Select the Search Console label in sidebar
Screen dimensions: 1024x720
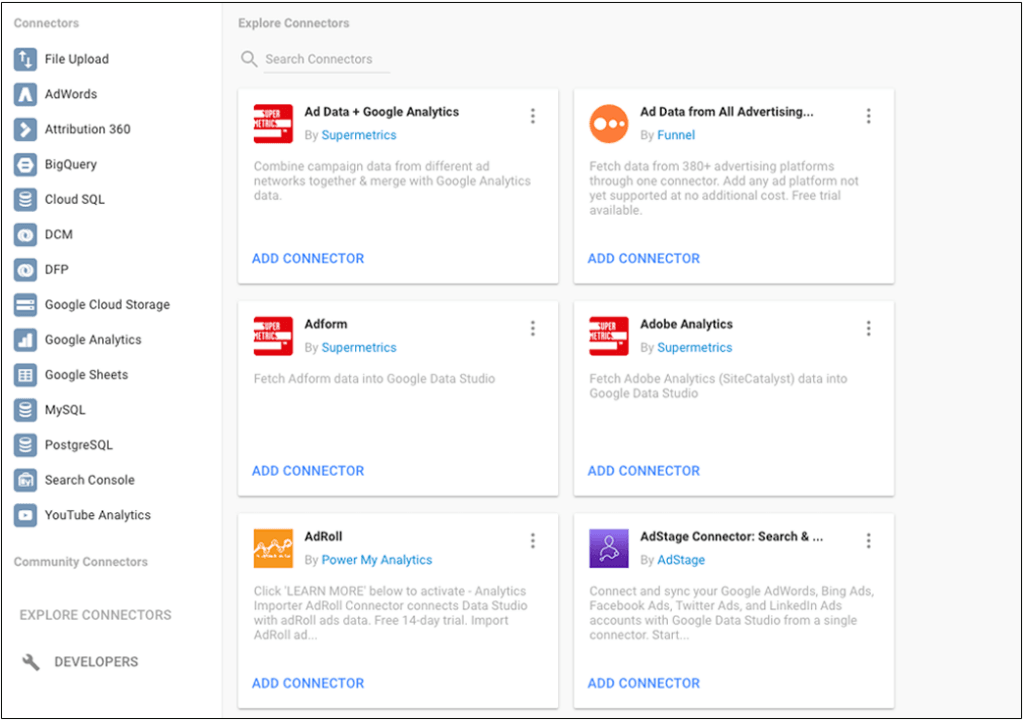click(x=89, y=480)
